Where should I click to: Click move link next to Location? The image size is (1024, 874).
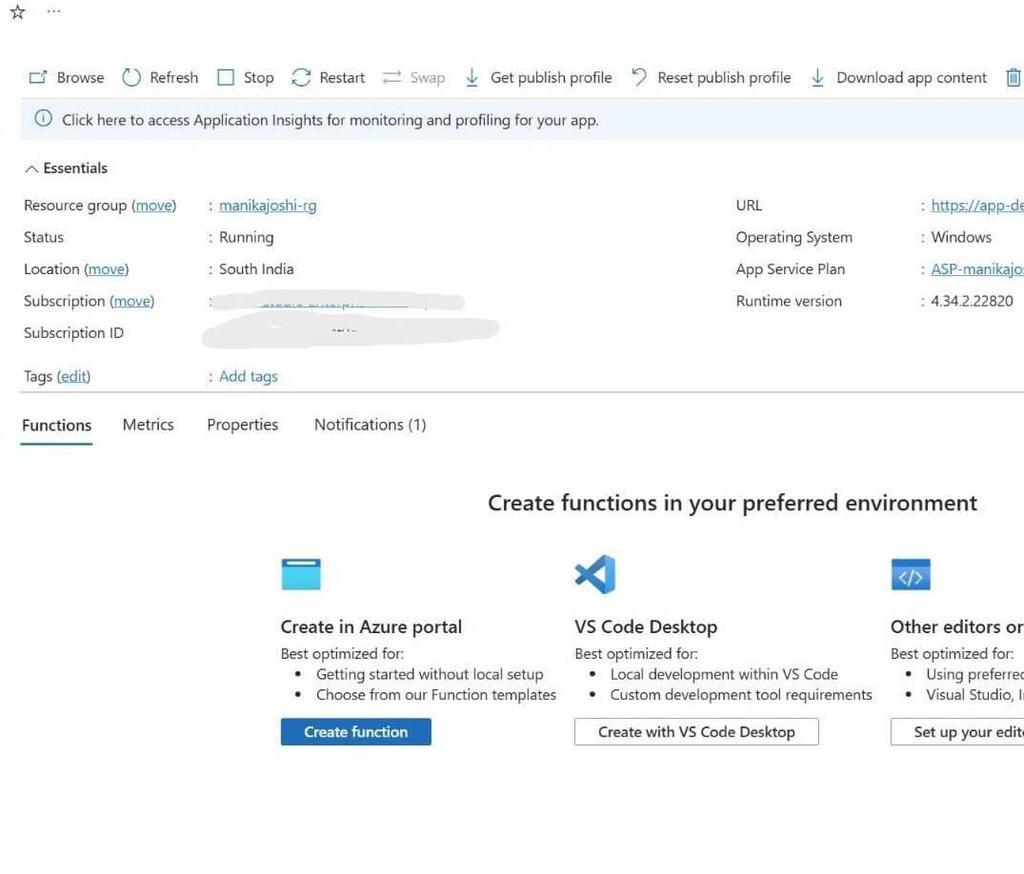click(x=106, y=269)
